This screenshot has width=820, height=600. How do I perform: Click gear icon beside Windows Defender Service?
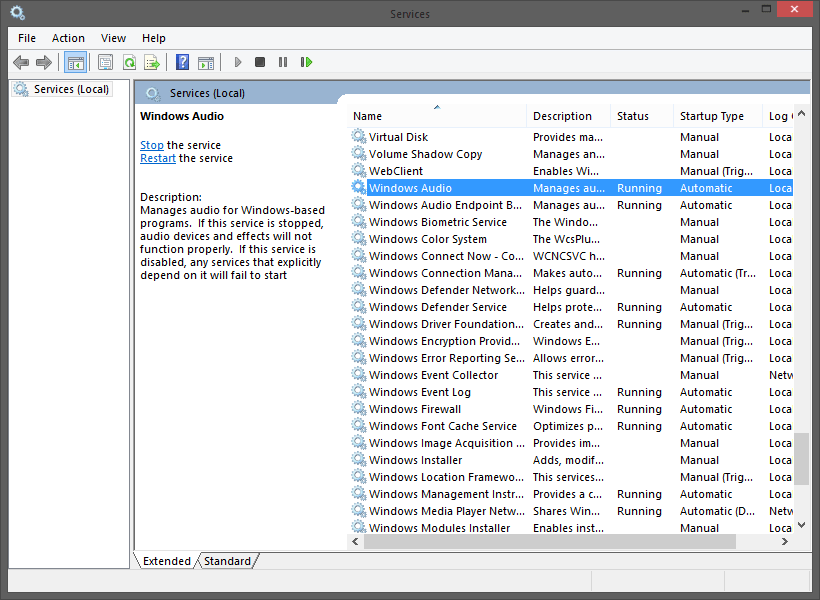[358, 307]
